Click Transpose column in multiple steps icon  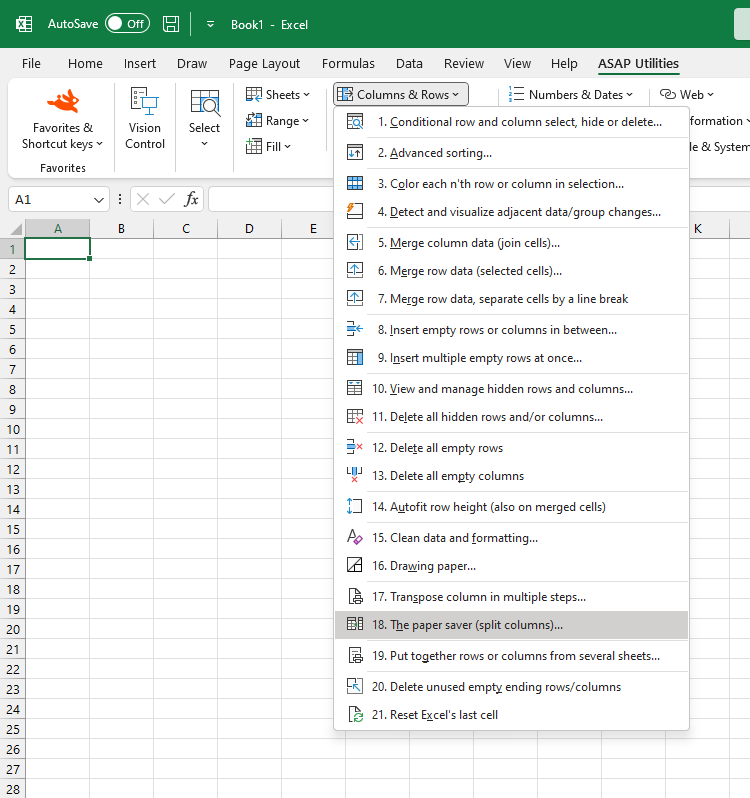(x=355, y=596)
